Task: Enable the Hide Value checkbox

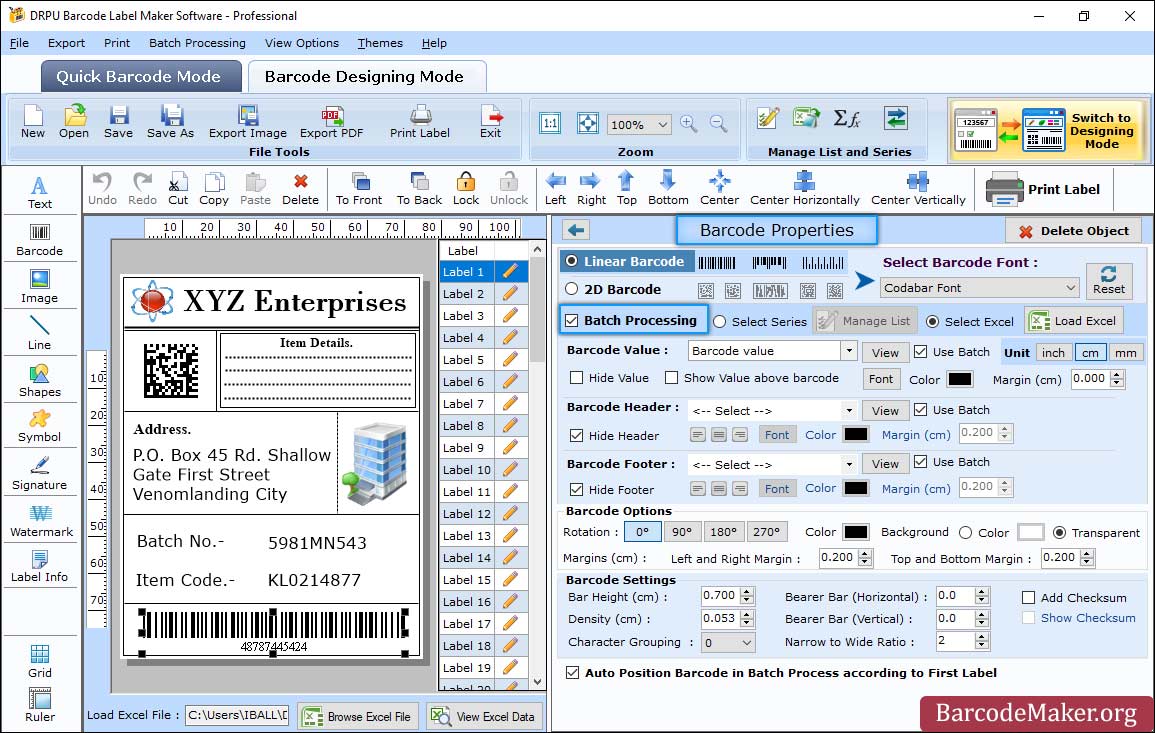Action: click(577, 378)
